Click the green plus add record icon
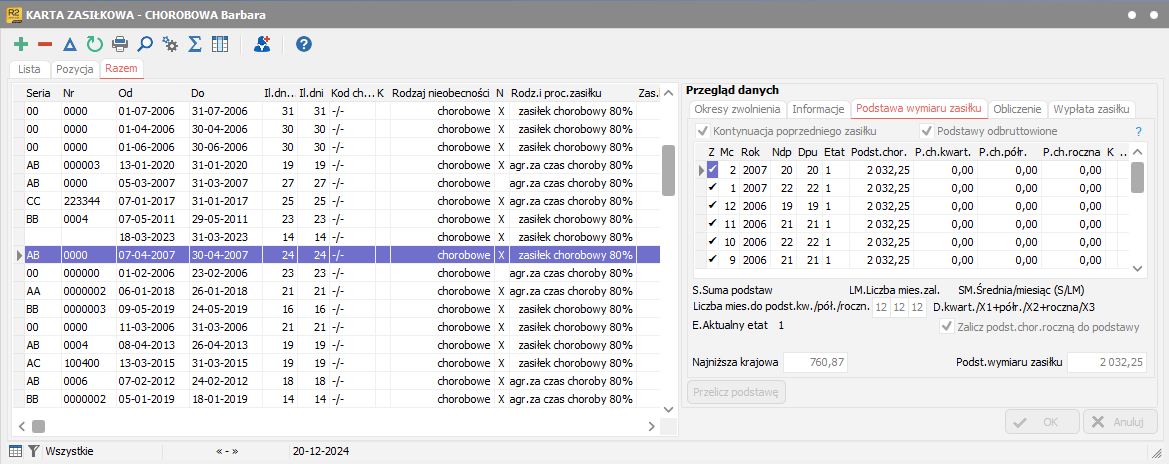 coord(20,44)
